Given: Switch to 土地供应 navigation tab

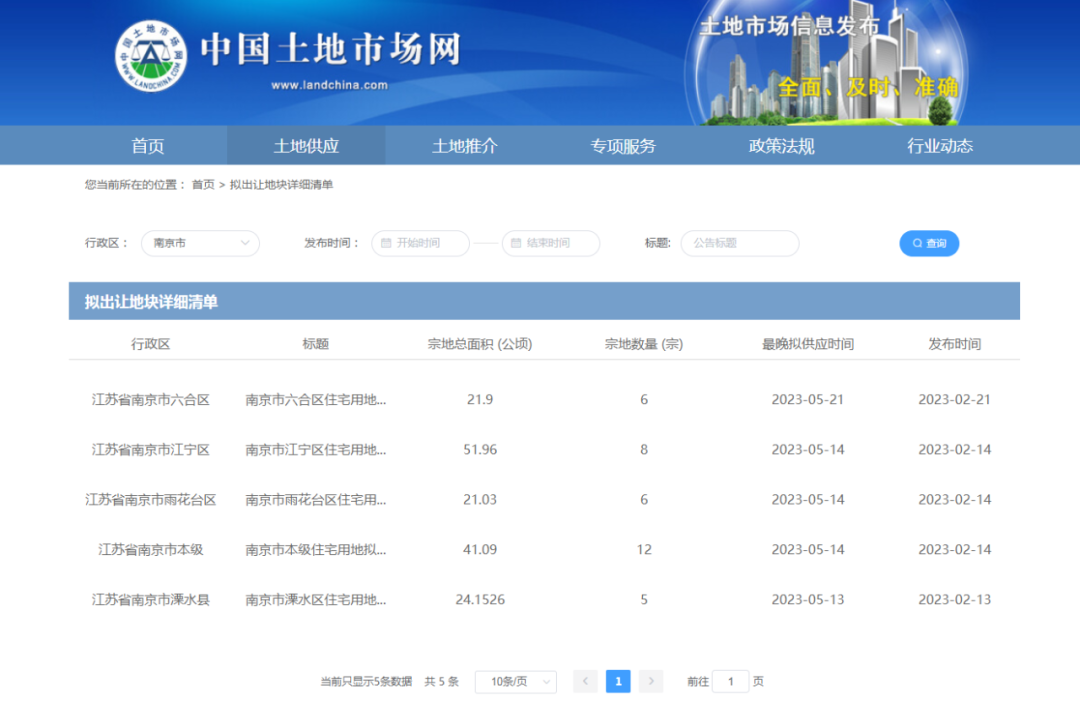Looking at the screenshot, I should [306, 146].
